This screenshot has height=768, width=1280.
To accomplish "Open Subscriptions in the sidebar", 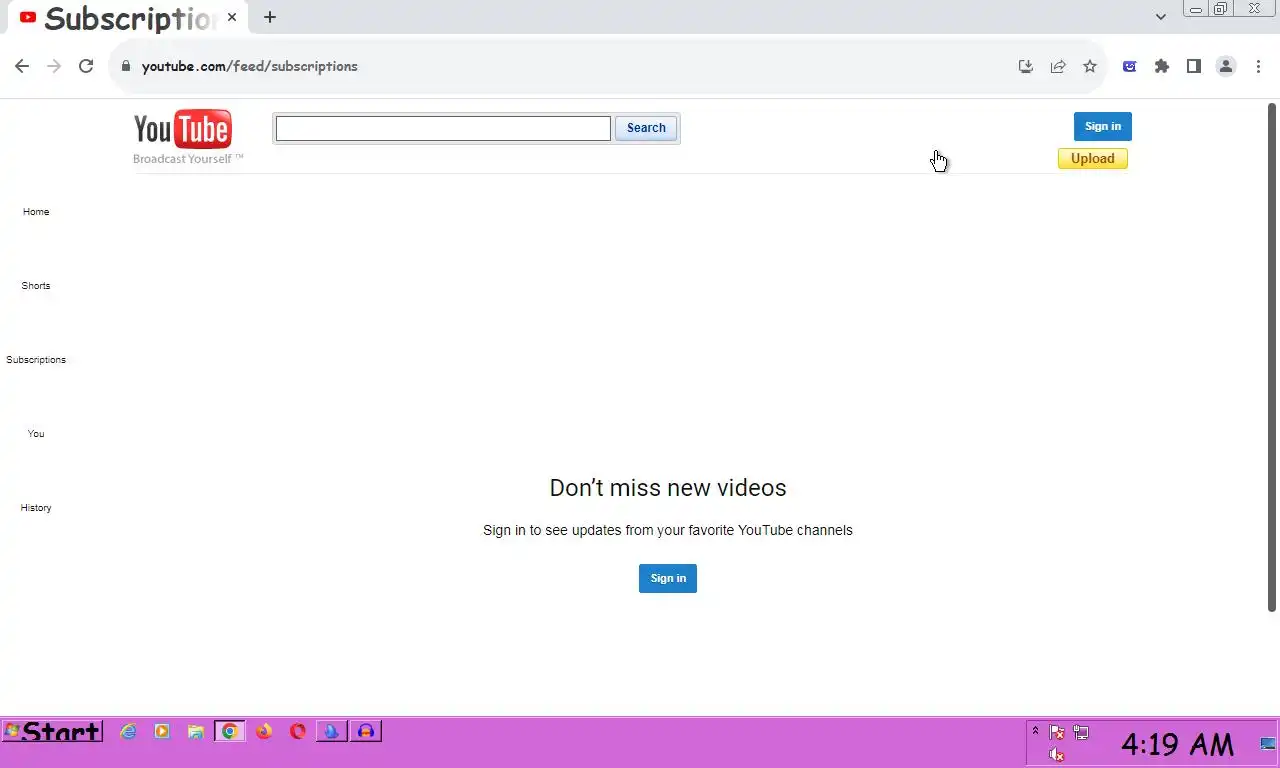I will click(x=36, y=360).
